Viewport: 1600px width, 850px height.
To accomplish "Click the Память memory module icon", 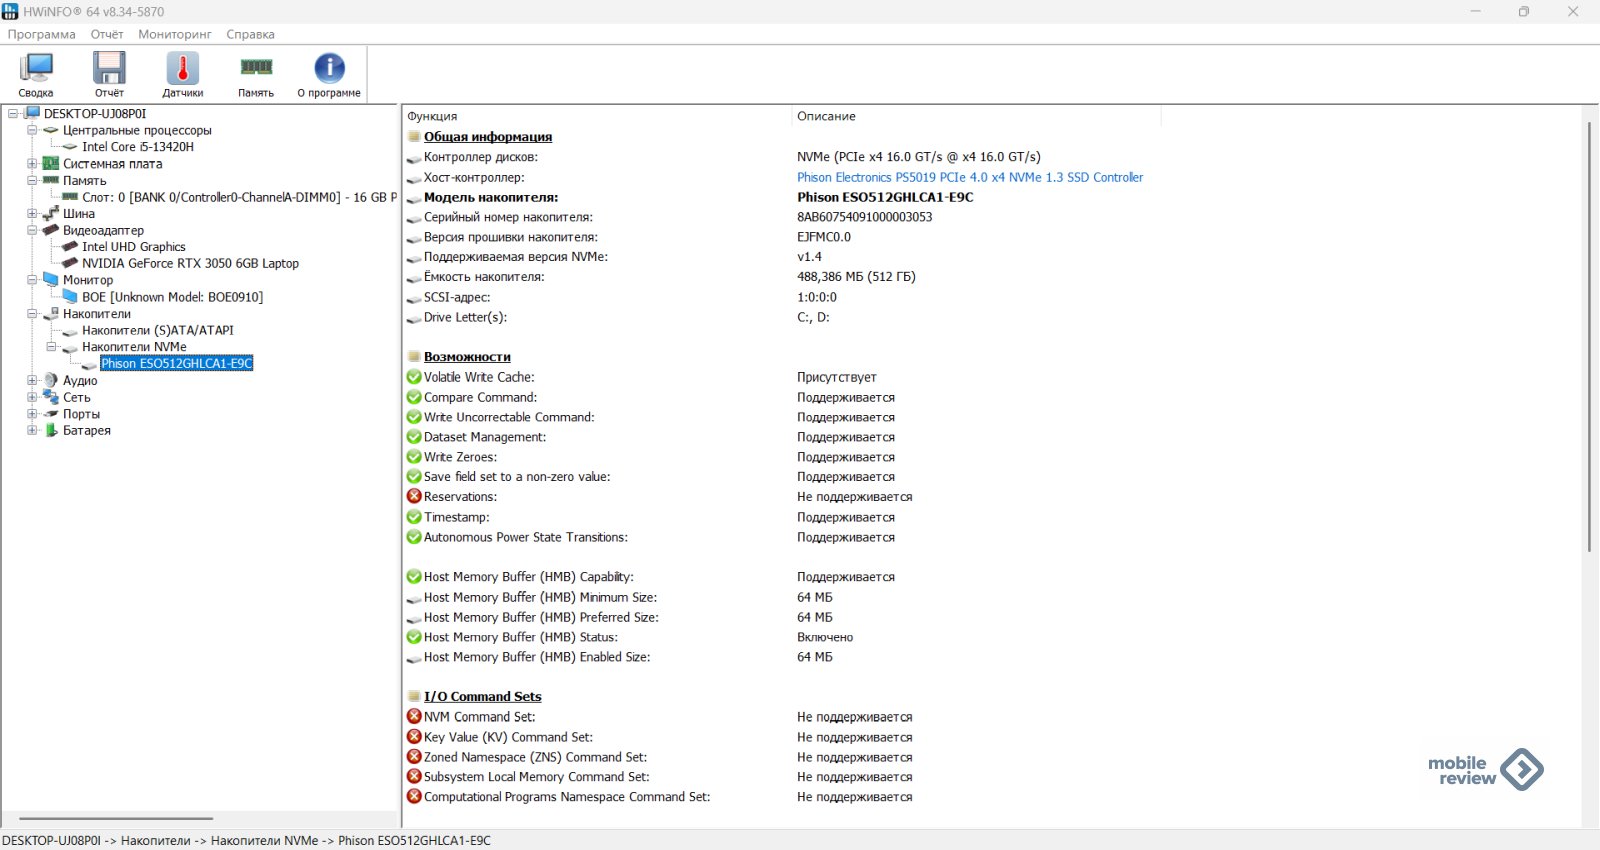I will pyautogui.click(x=256, y=70).
